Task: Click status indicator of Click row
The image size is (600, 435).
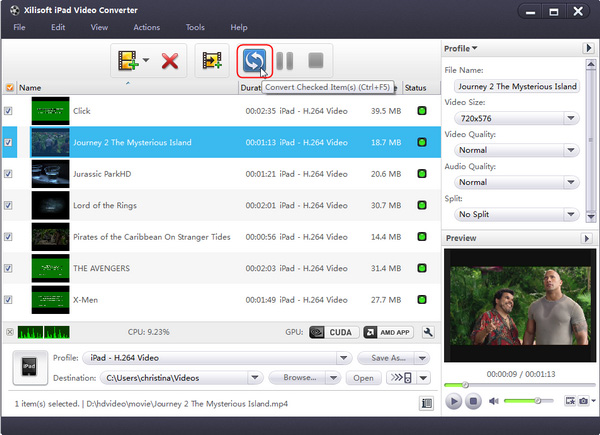Action: pos(422,111)
